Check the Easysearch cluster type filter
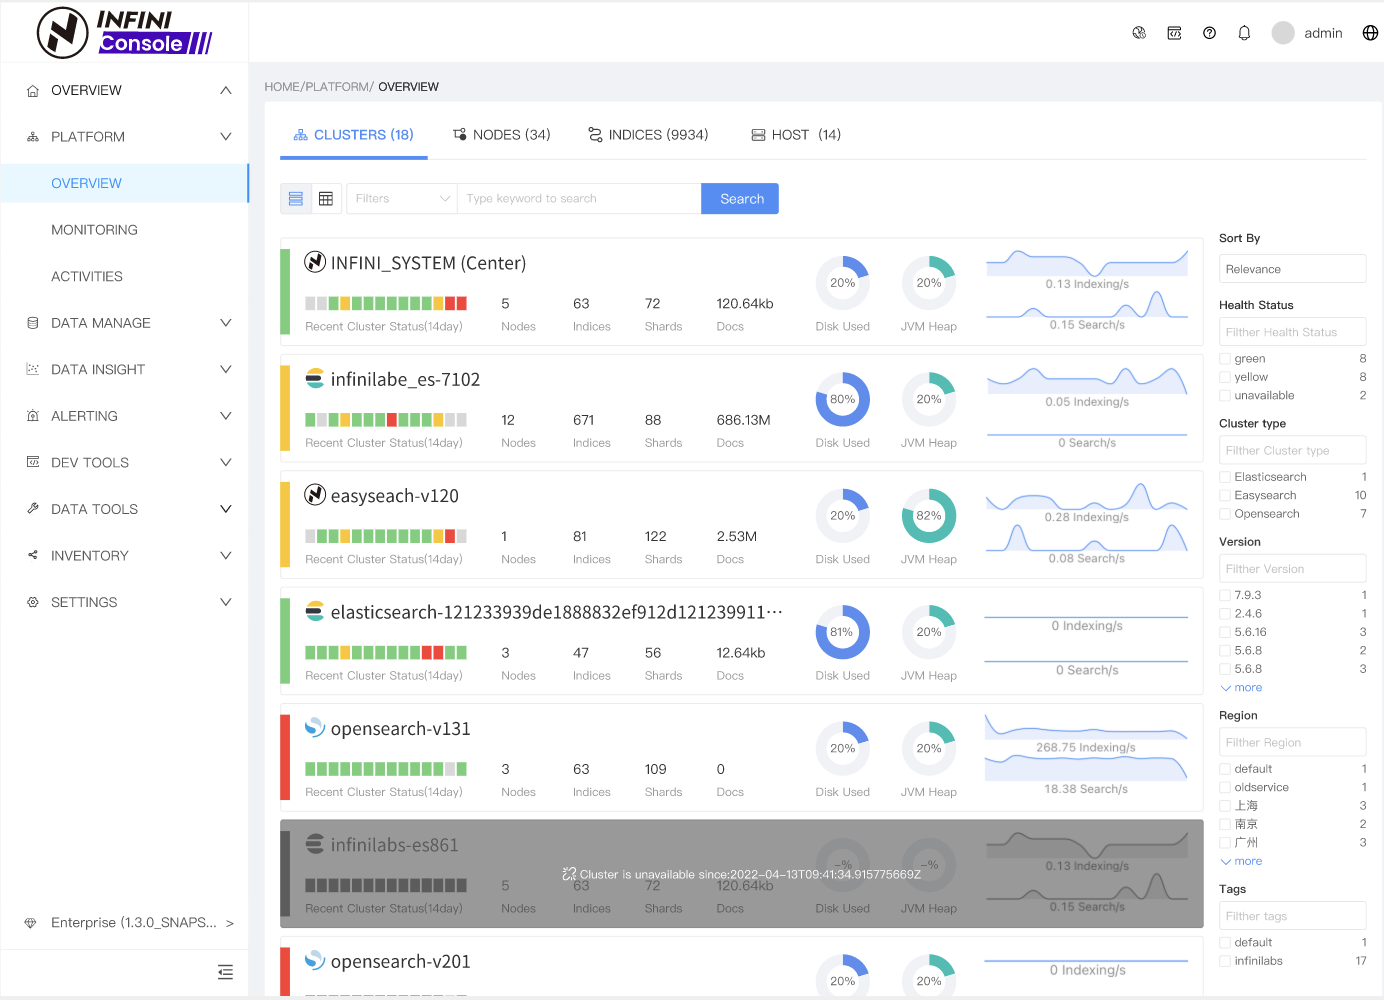This screenshot has width=1384, height=1000. pyautogui.click(x=1225, y=496)
